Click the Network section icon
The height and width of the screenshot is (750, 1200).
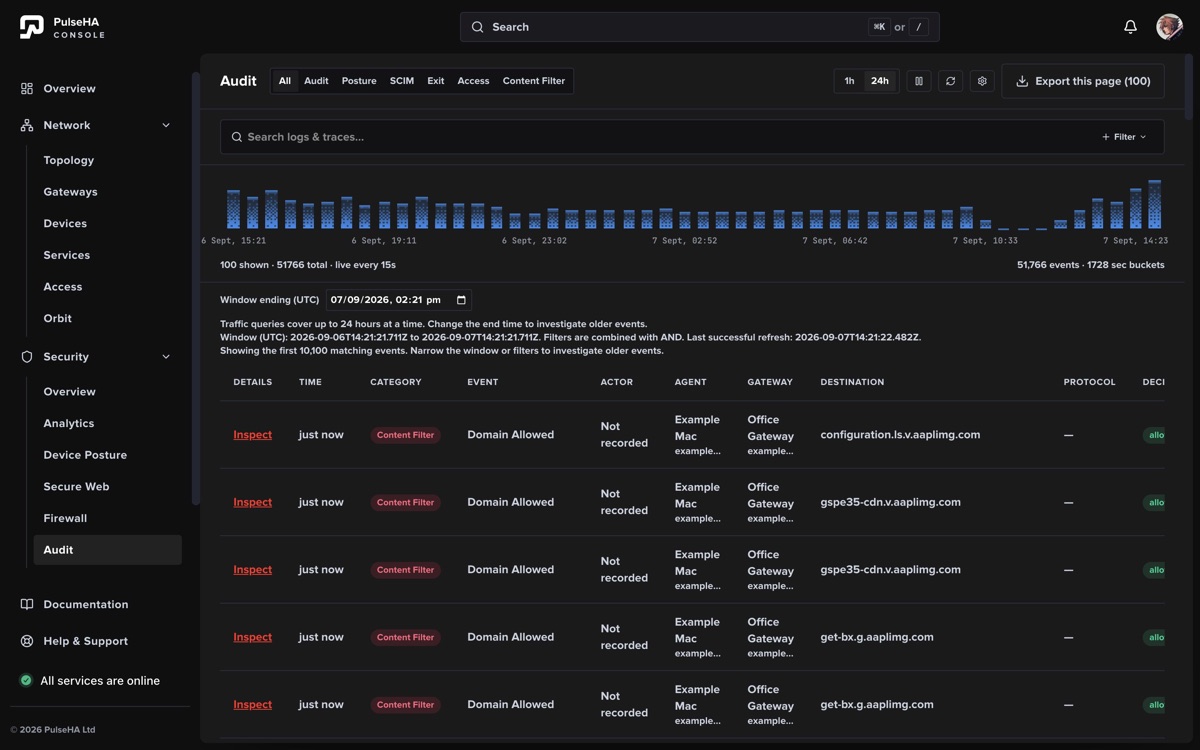pyautogui.click(x=27, y=125)
